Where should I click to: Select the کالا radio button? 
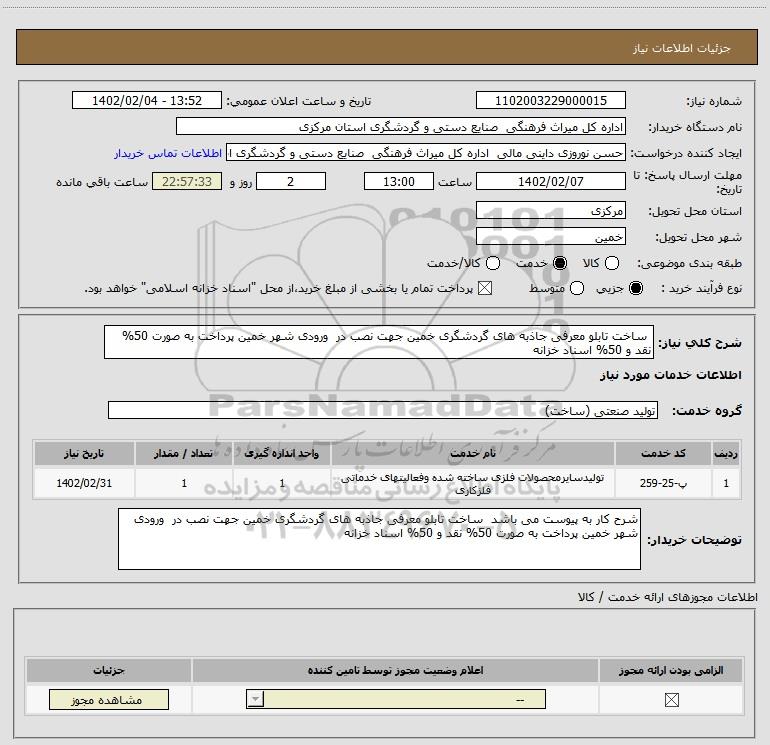611,263
